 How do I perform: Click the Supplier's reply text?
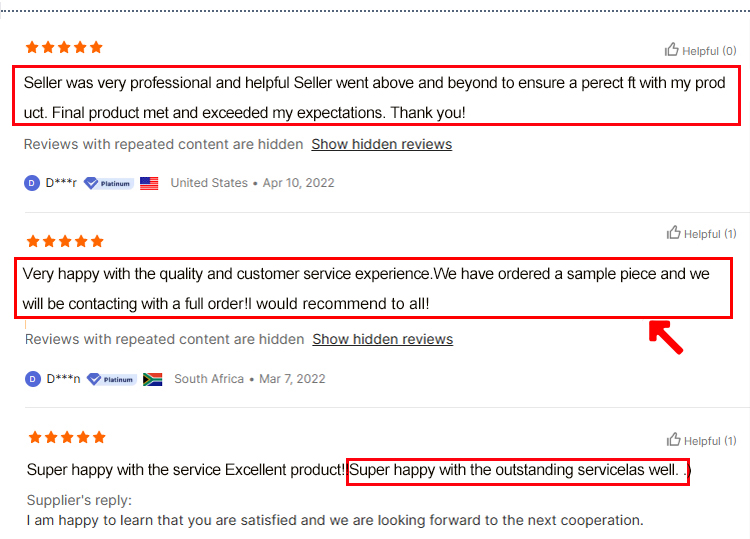click(335, 520)
